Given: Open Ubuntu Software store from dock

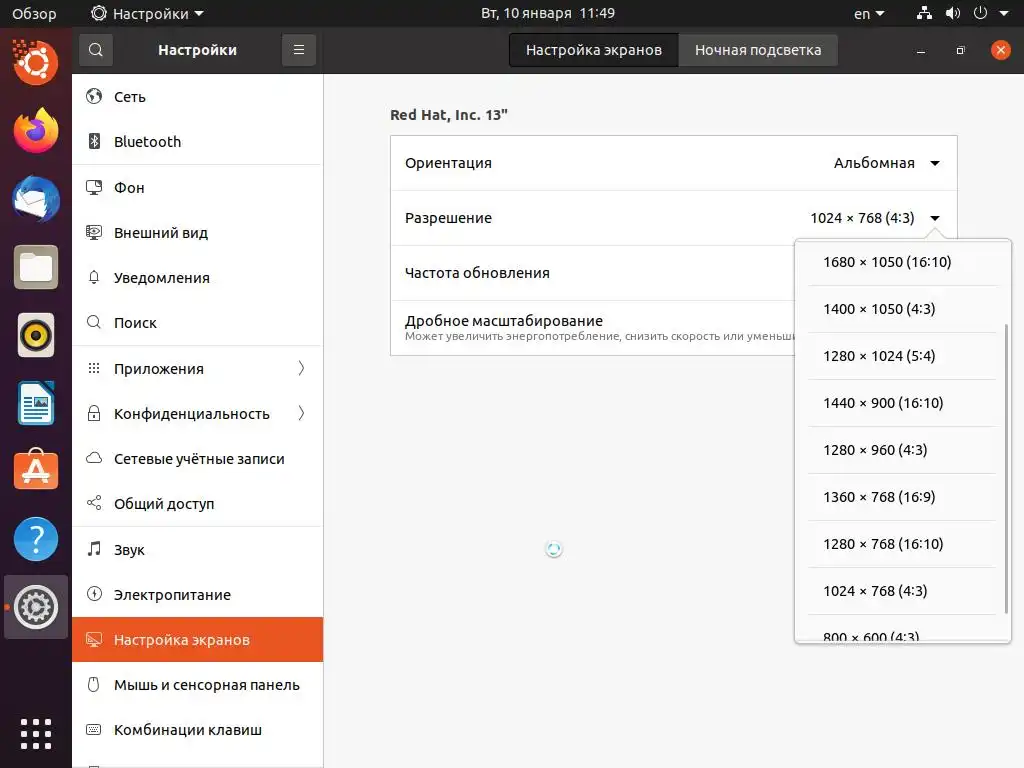Looking at the screenshot, I should pos(36,471).
